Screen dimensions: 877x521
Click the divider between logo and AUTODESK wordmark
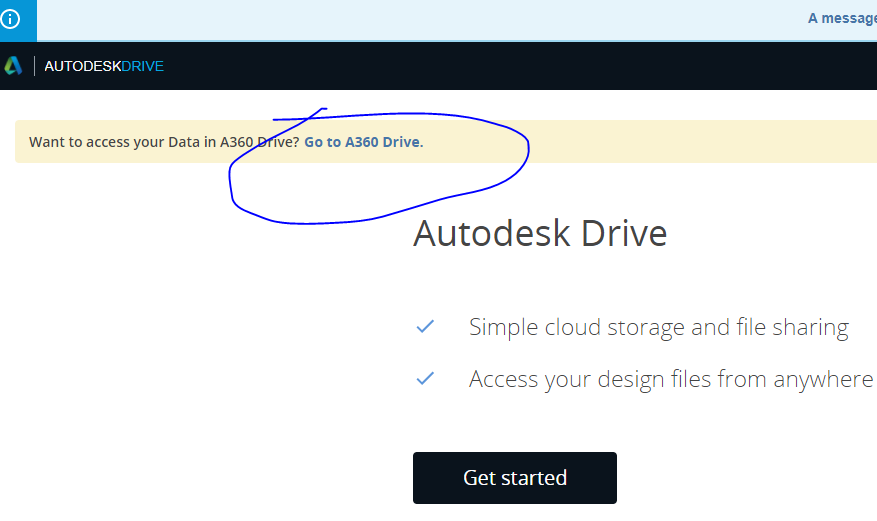coord(35,66)
